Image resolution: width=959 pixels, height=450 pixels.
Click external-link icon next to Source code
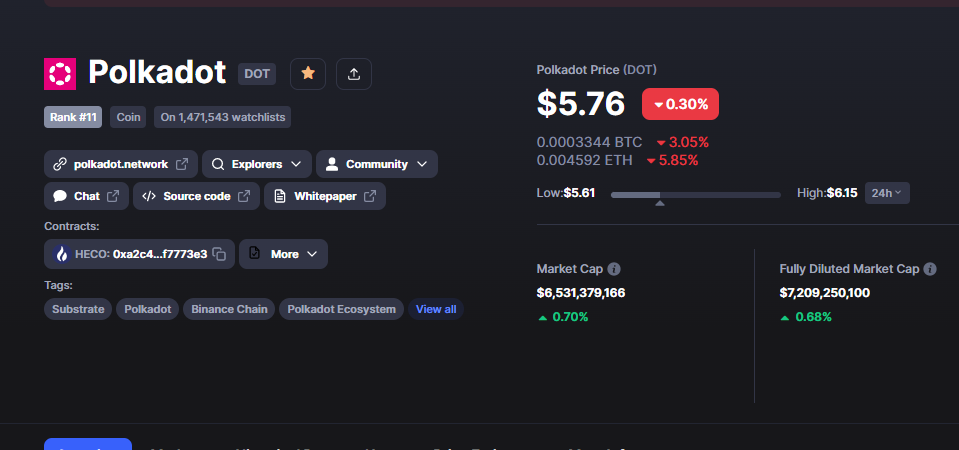(x=244, y=196)
